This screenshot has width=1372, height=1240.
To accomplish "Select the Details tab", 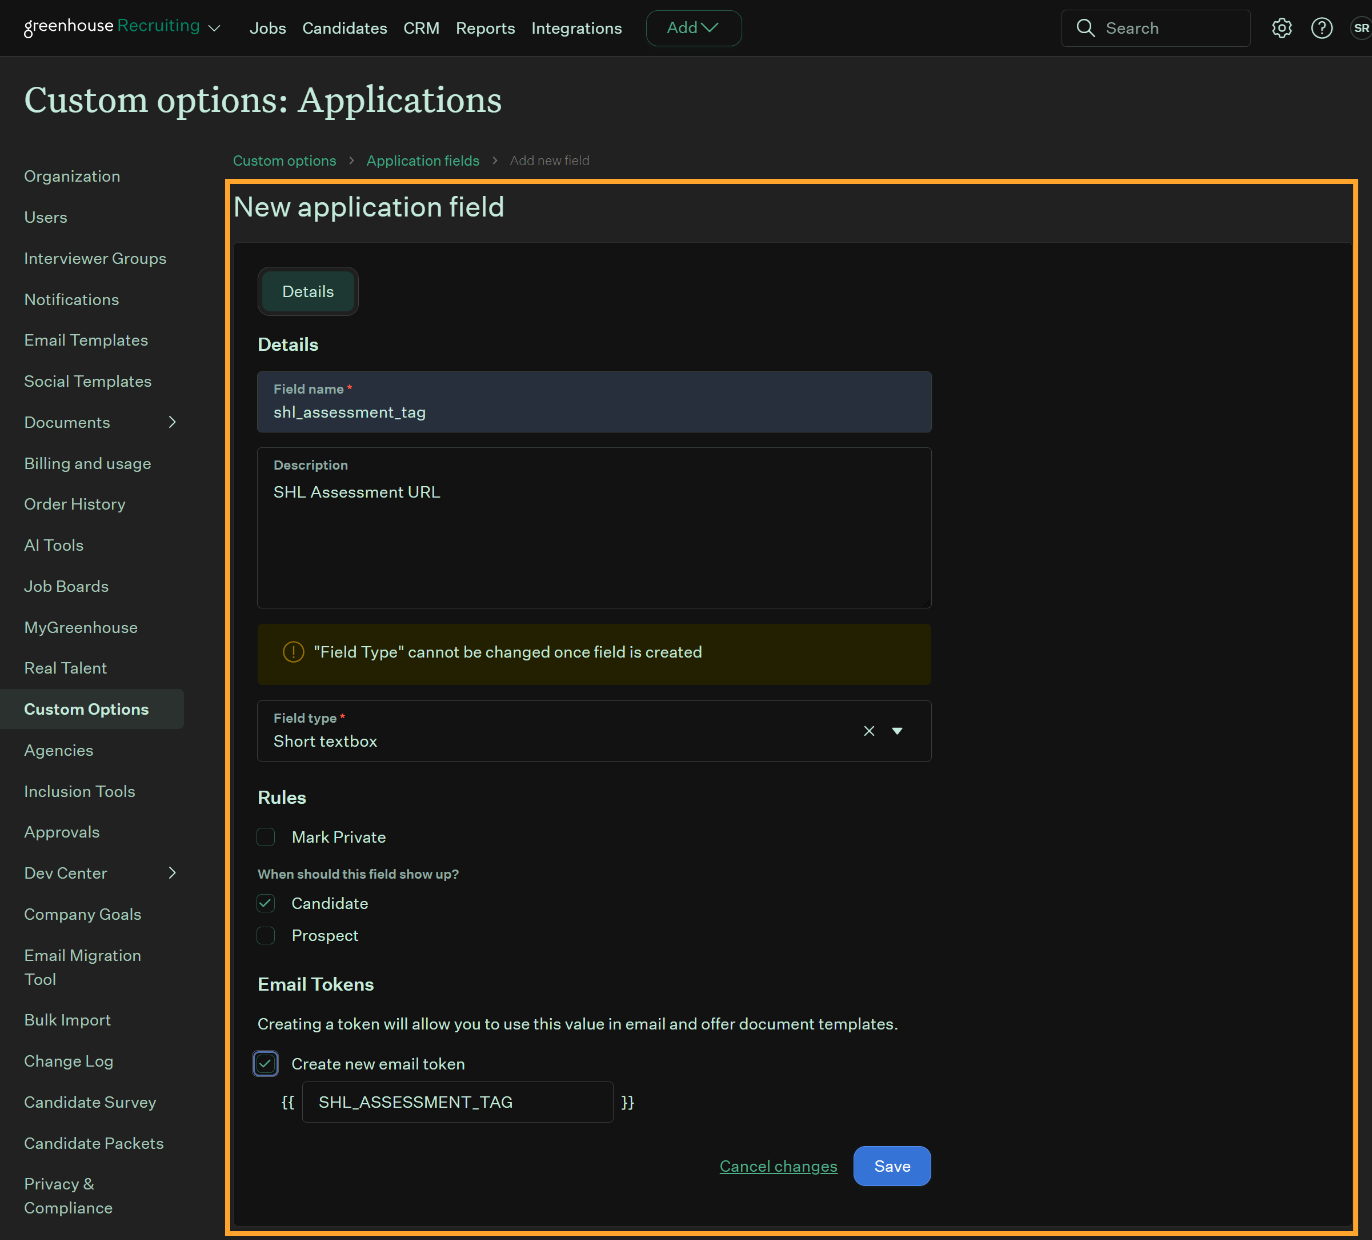I will [x=308, y=292].
